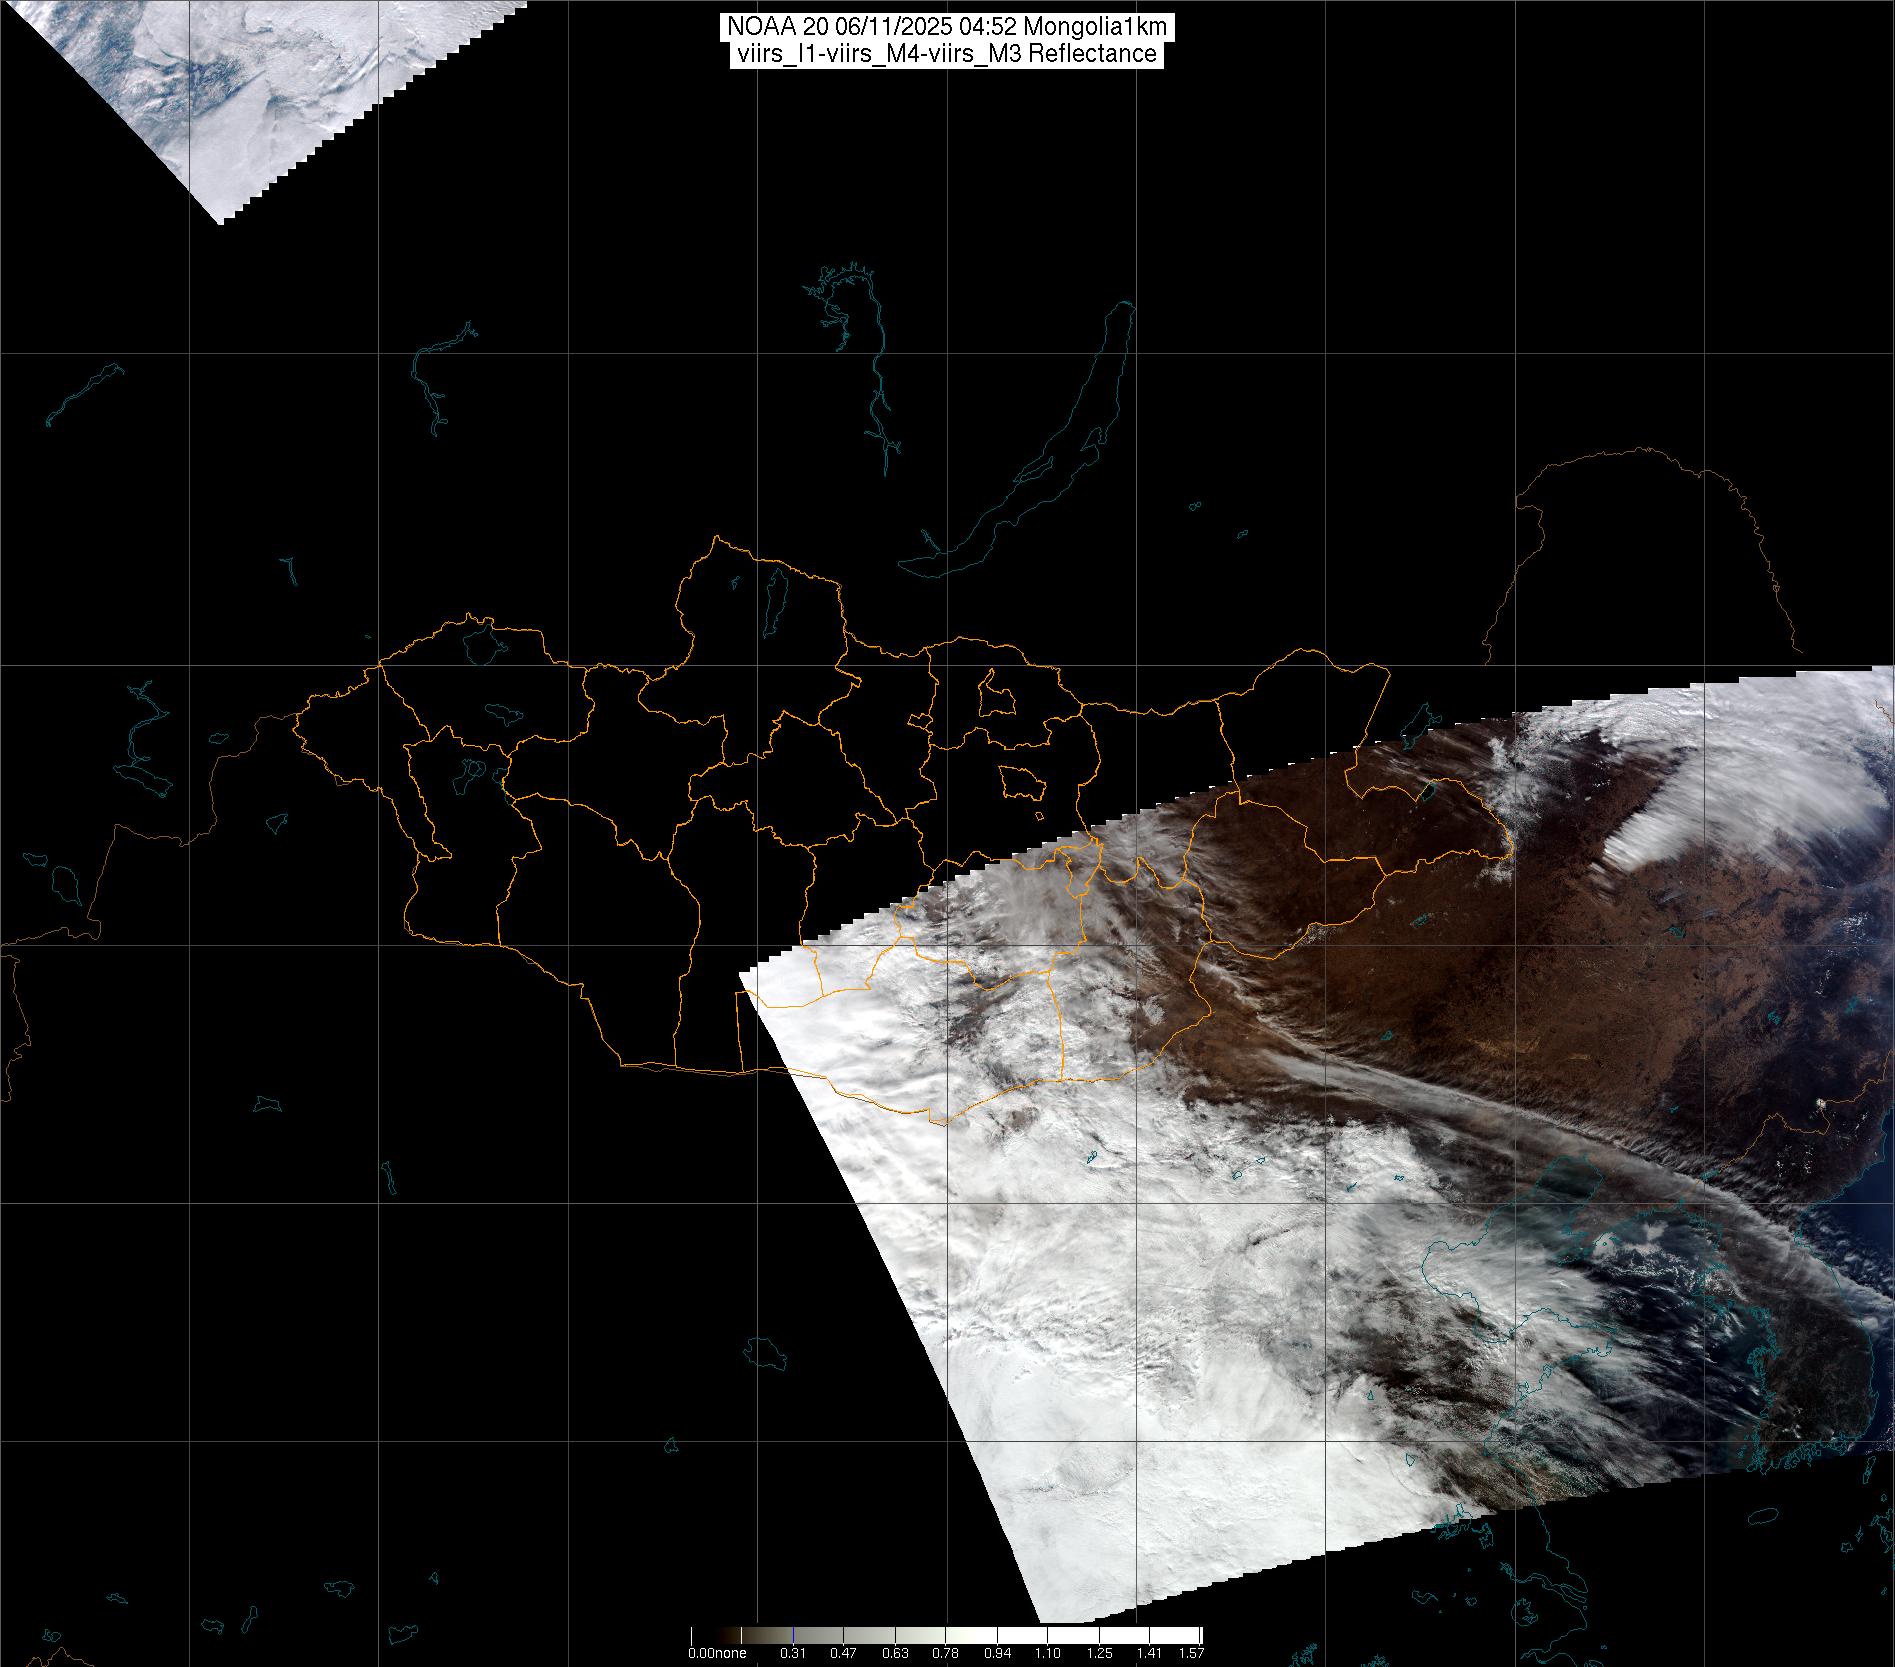
Task: Click the "0.63" colorbar label
Action: pos(895,1653)
